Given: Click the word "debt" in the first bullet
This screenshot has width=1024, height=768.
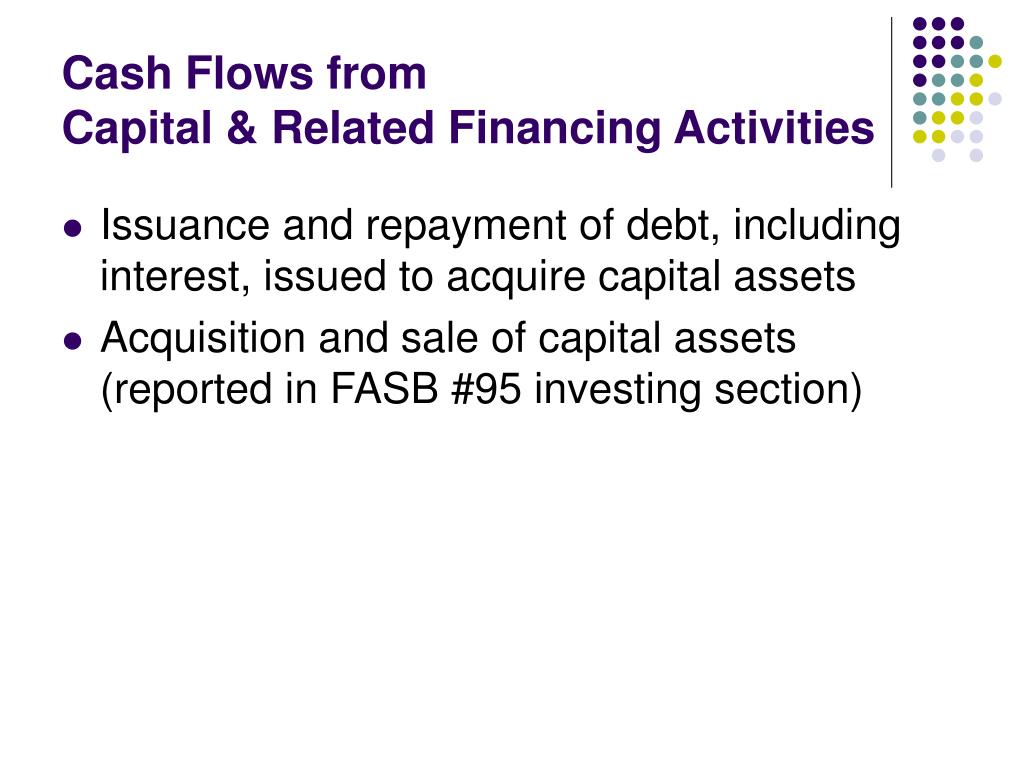Looking at the screenshot, I should click(673, 225).
